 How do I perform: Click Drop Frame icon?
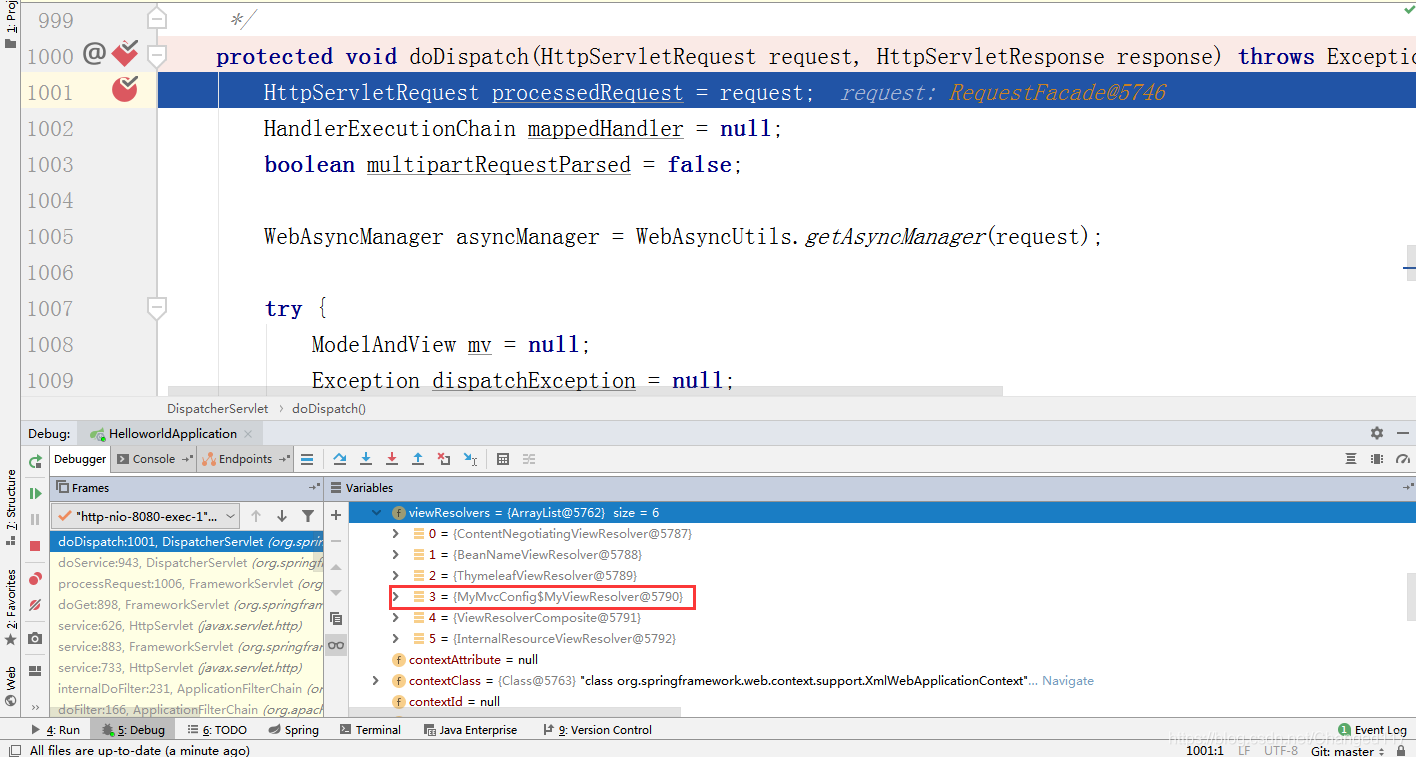(444, 459)
